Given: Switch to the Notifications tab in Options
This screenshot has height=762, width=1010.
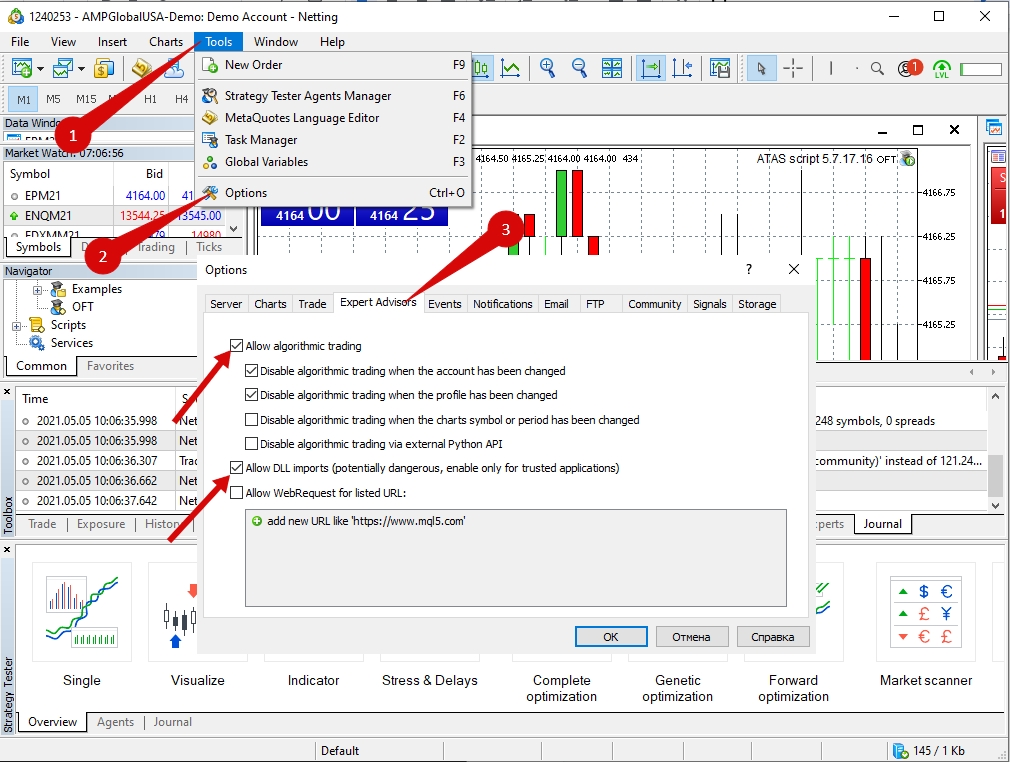Looking at the screenshot, I should 502,304.
